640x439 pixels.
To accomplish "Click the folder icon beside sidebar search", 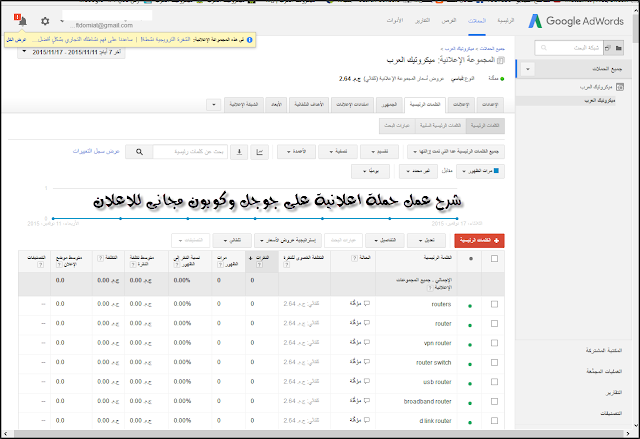I will pyautogui.click(x=619, y=48).
